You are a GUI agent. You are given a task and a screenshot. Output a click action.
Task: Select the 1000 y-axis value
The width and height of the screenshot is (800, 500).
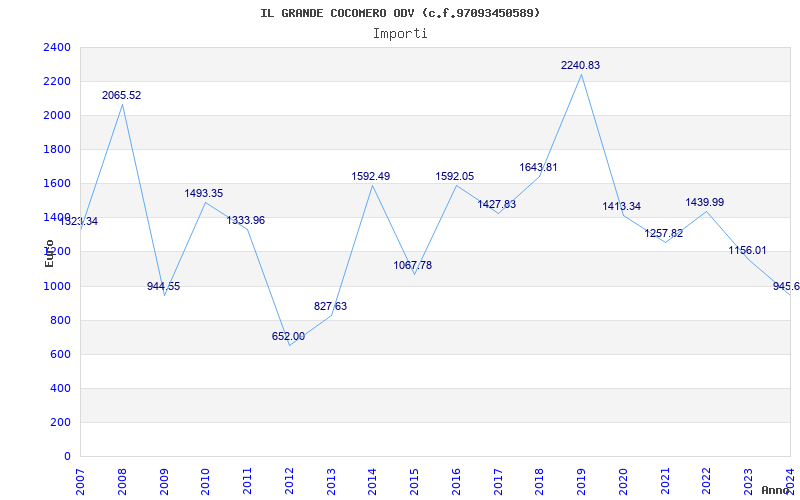57,286
